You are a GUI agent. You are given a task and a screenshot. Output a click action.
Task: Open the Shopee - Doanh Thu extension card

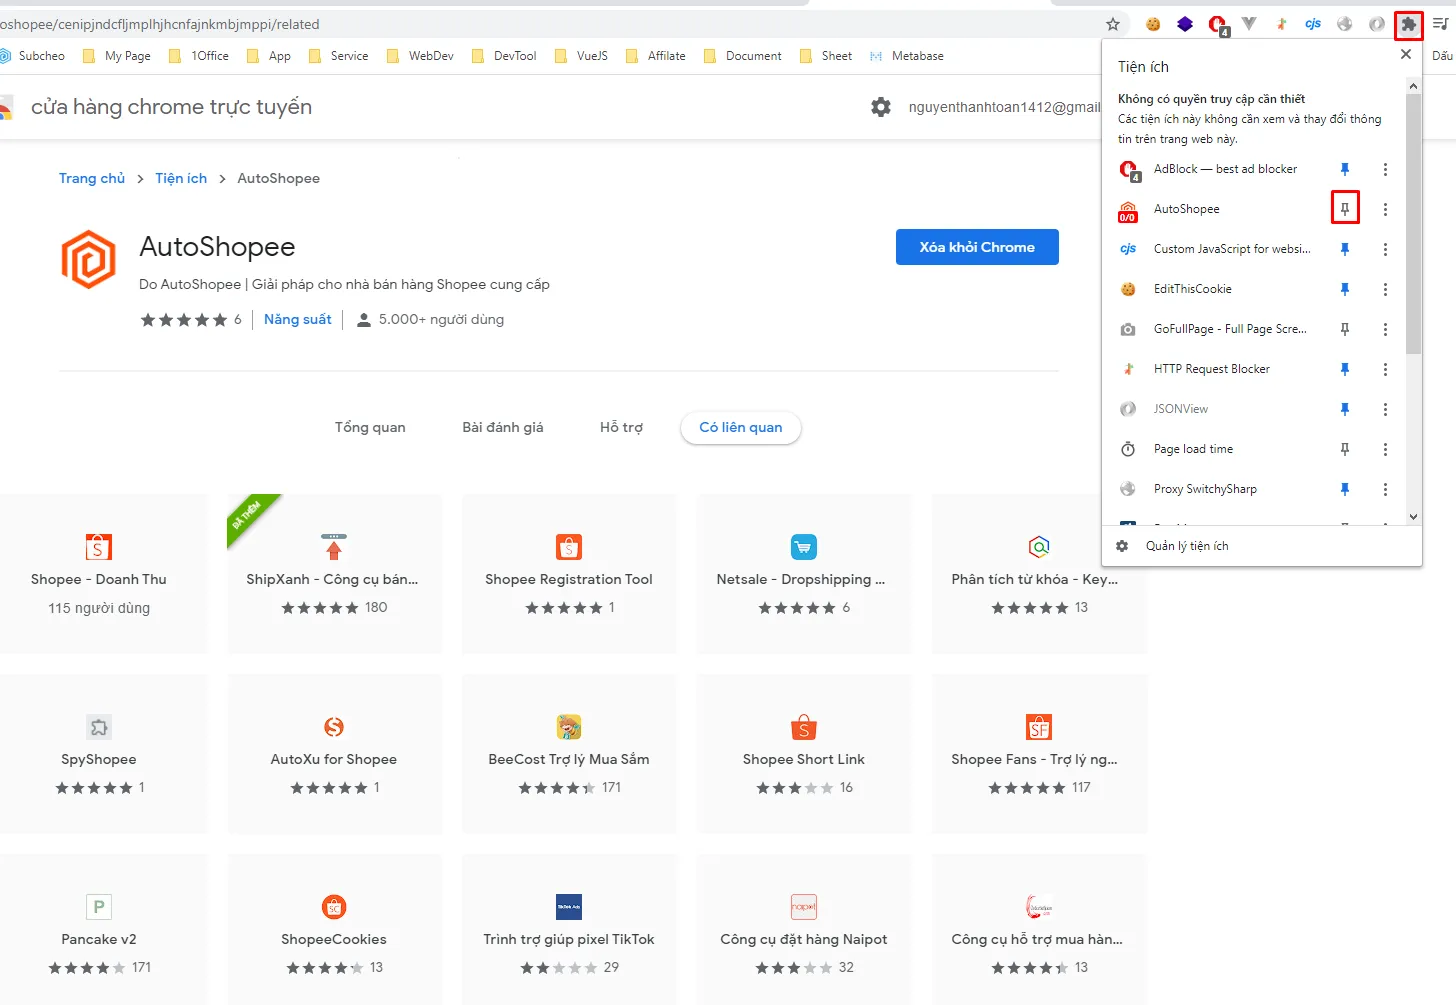pyautogui.click(x=99, y=574)
